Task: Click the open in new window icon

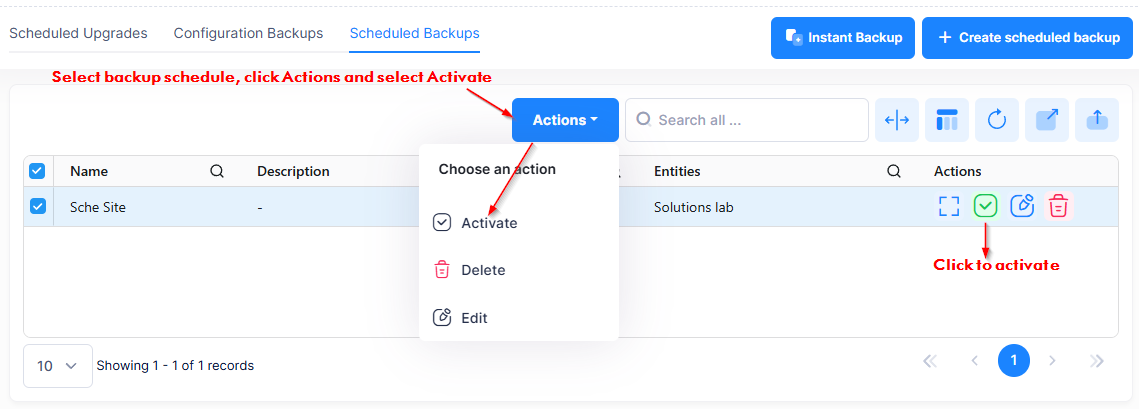Action: point(1047,120)
